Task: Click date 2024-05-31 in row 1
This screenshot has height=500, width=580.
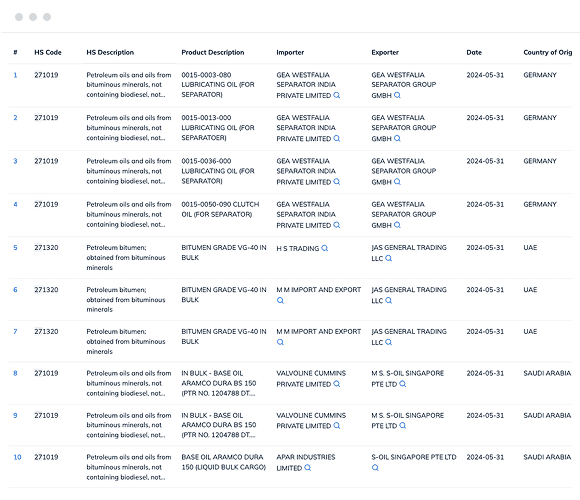Action: pyautogui.click(x=485, y=75)
